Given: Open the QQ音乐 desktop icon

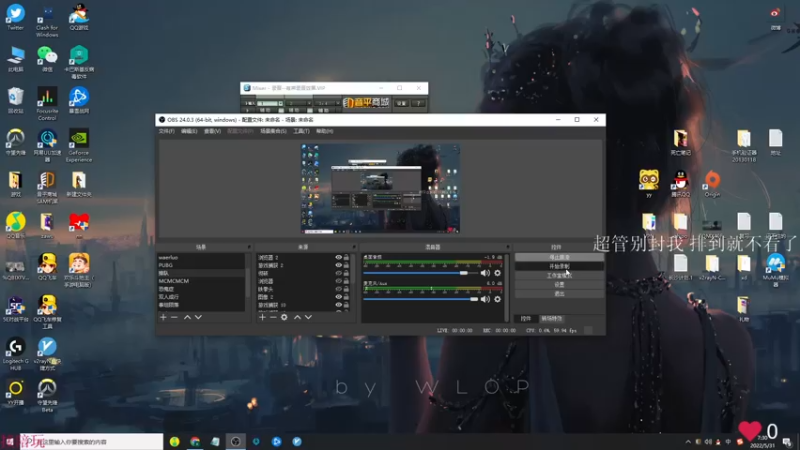Looking at the screenshot, I should [x=15, y=226].
